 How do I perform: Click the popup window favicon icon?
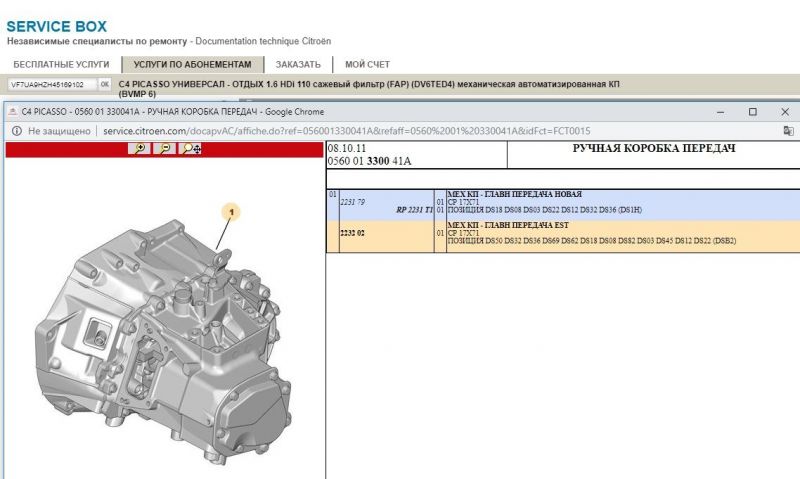[12, 112]
